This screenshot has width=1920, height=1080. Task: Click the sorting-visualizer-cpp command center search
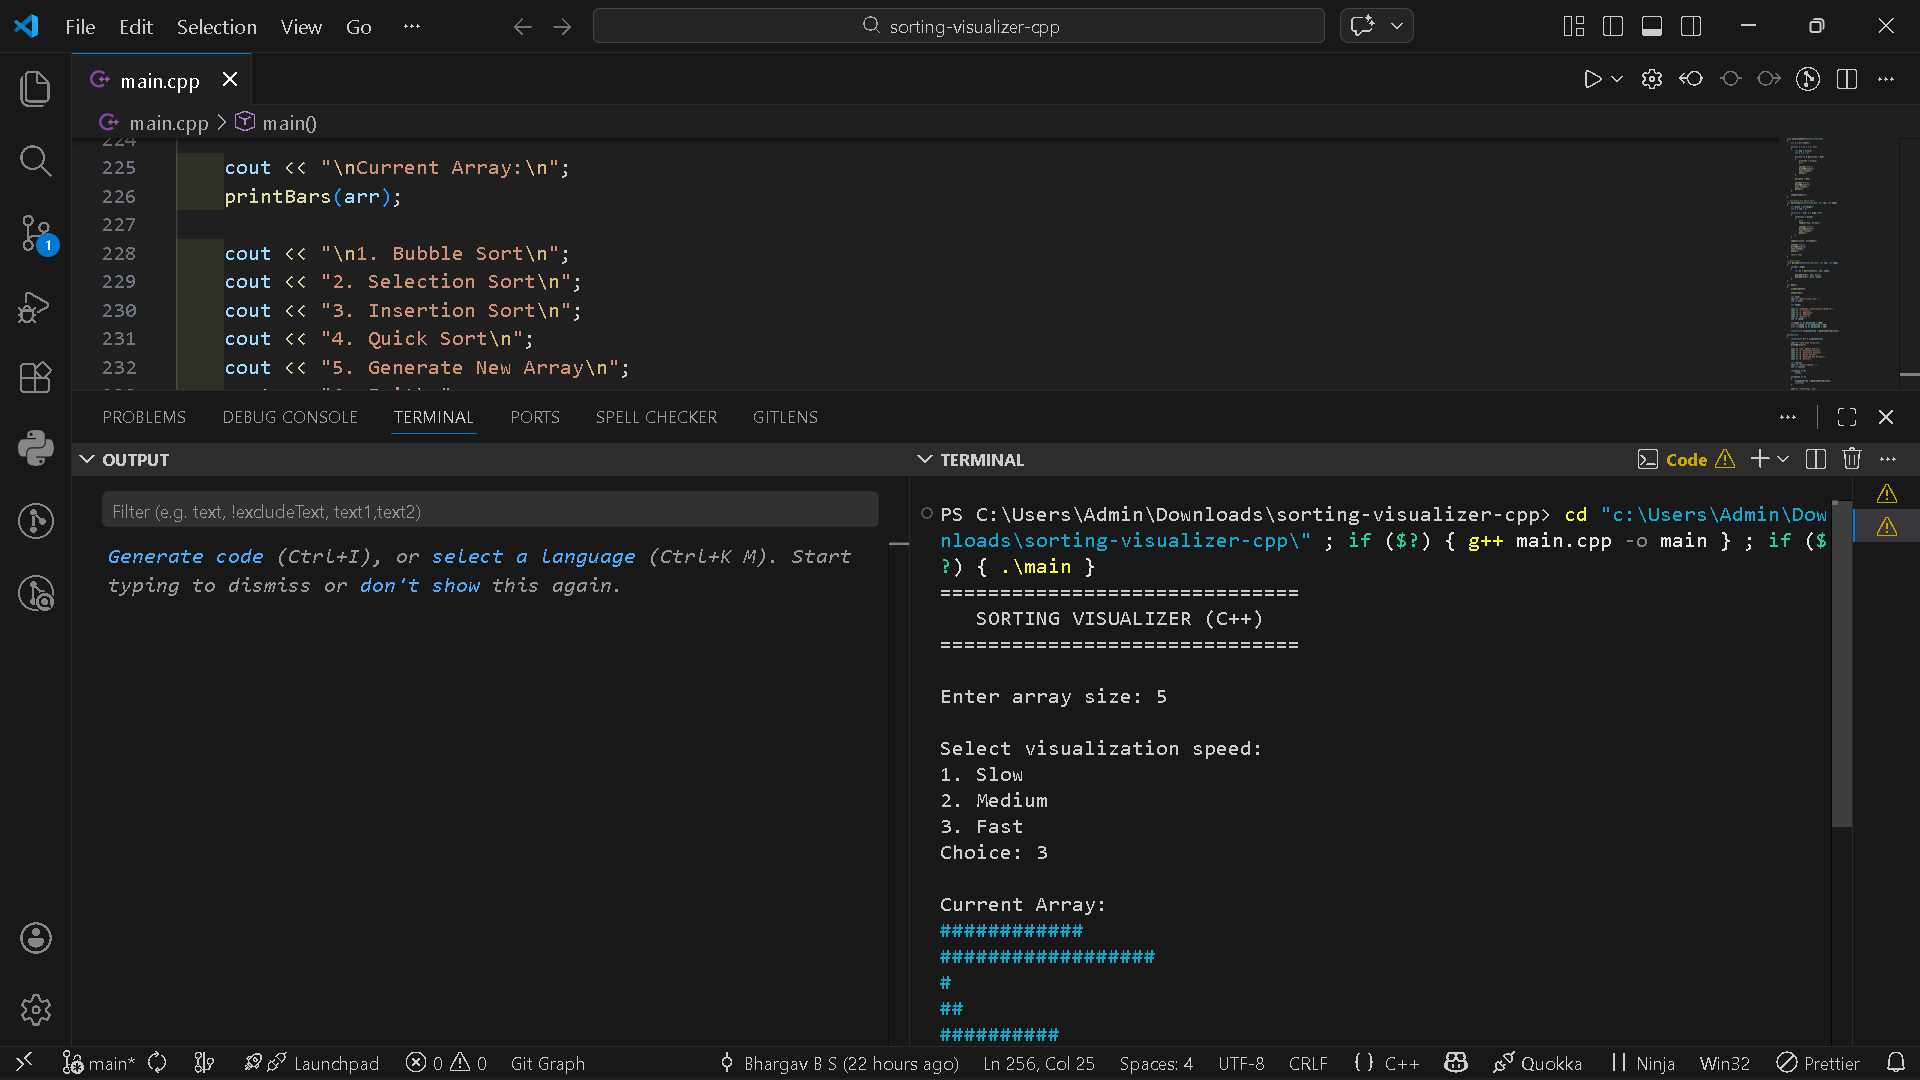tap(959, 26)
